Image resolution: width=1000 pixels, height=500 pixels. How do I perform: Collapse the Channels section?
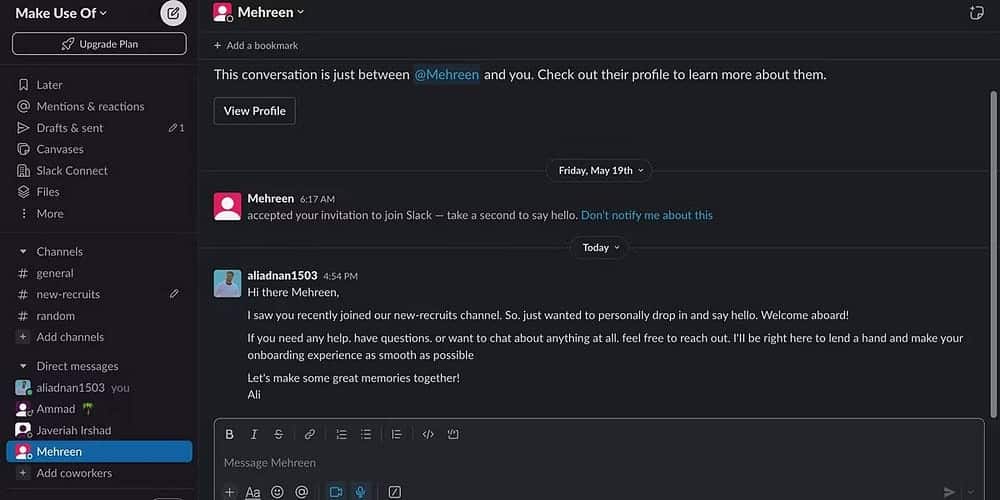[x=23, y=252]
